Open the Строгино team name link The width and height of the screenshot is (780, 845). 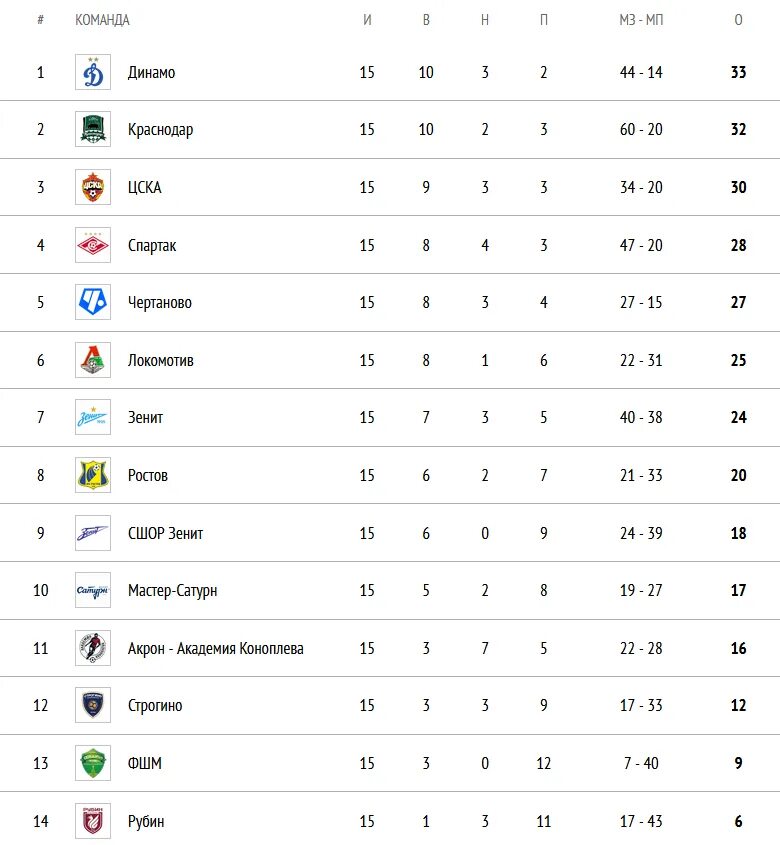pos(155,705)
